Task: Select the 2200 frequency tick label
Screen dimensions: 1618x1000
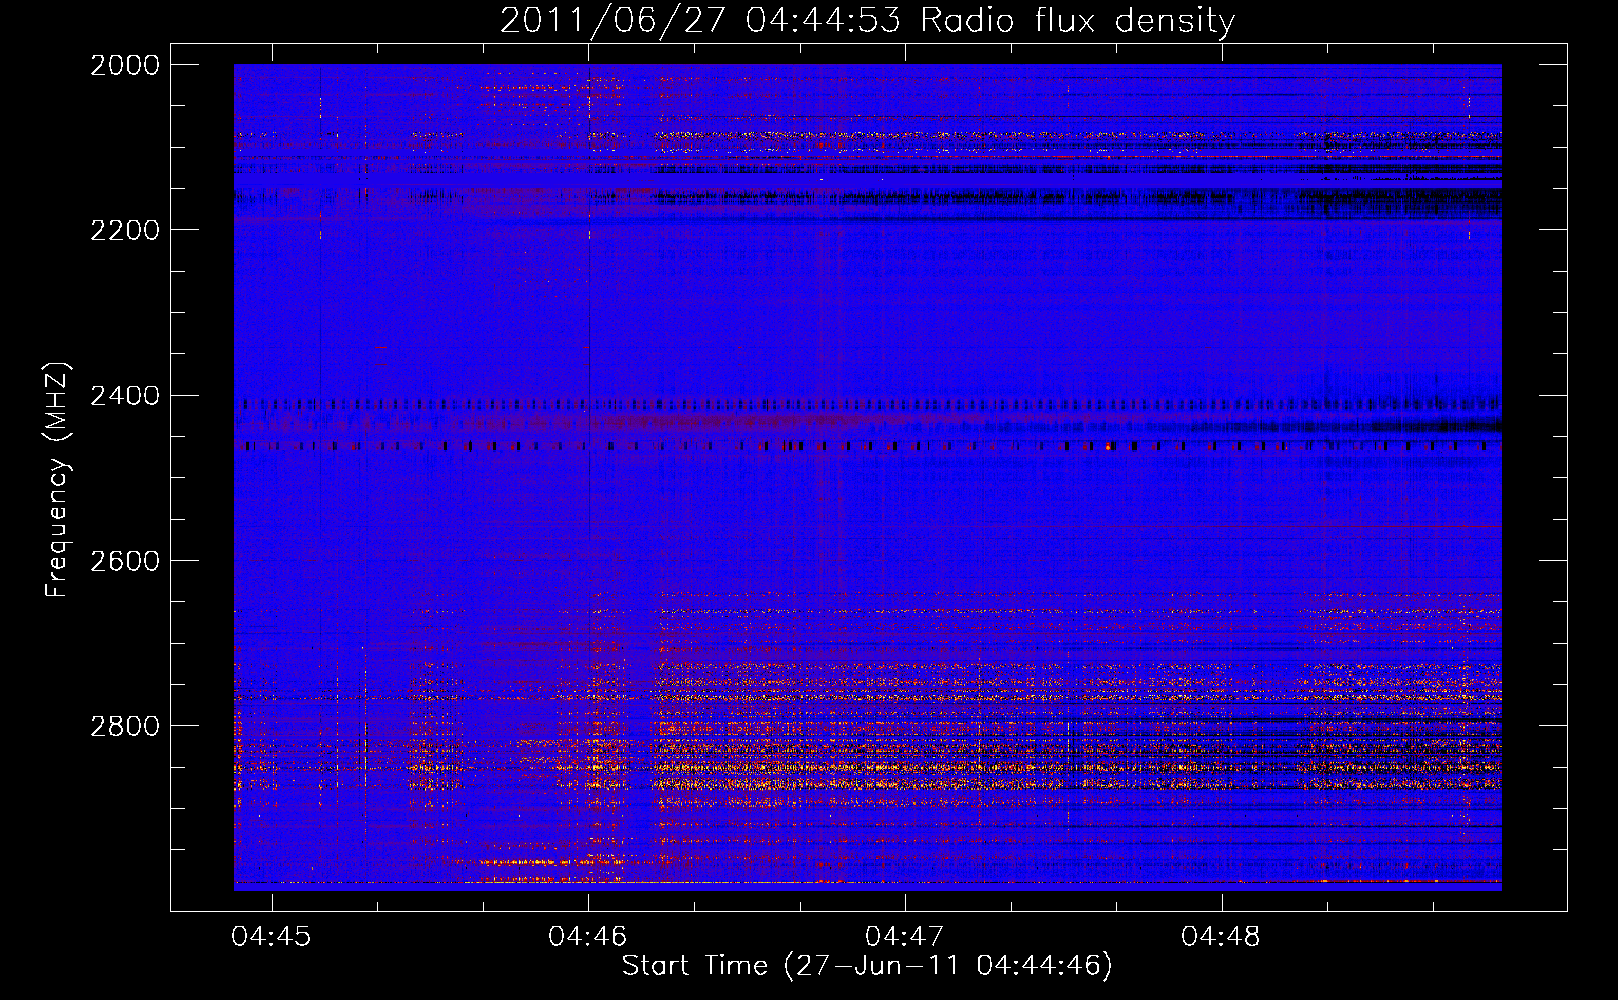Action: 125,230
